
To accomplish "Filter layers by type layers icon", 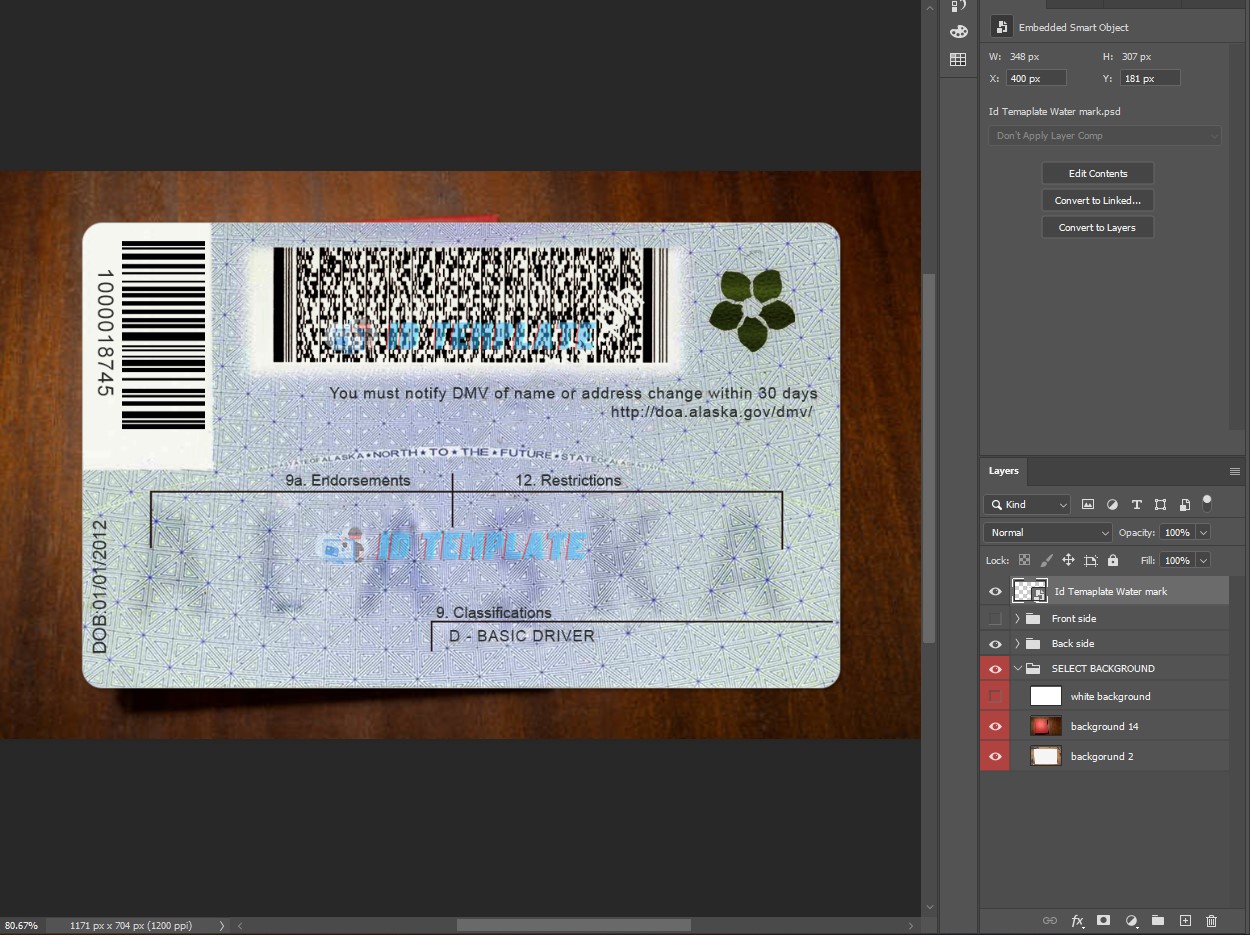I will pos(1136,505).
